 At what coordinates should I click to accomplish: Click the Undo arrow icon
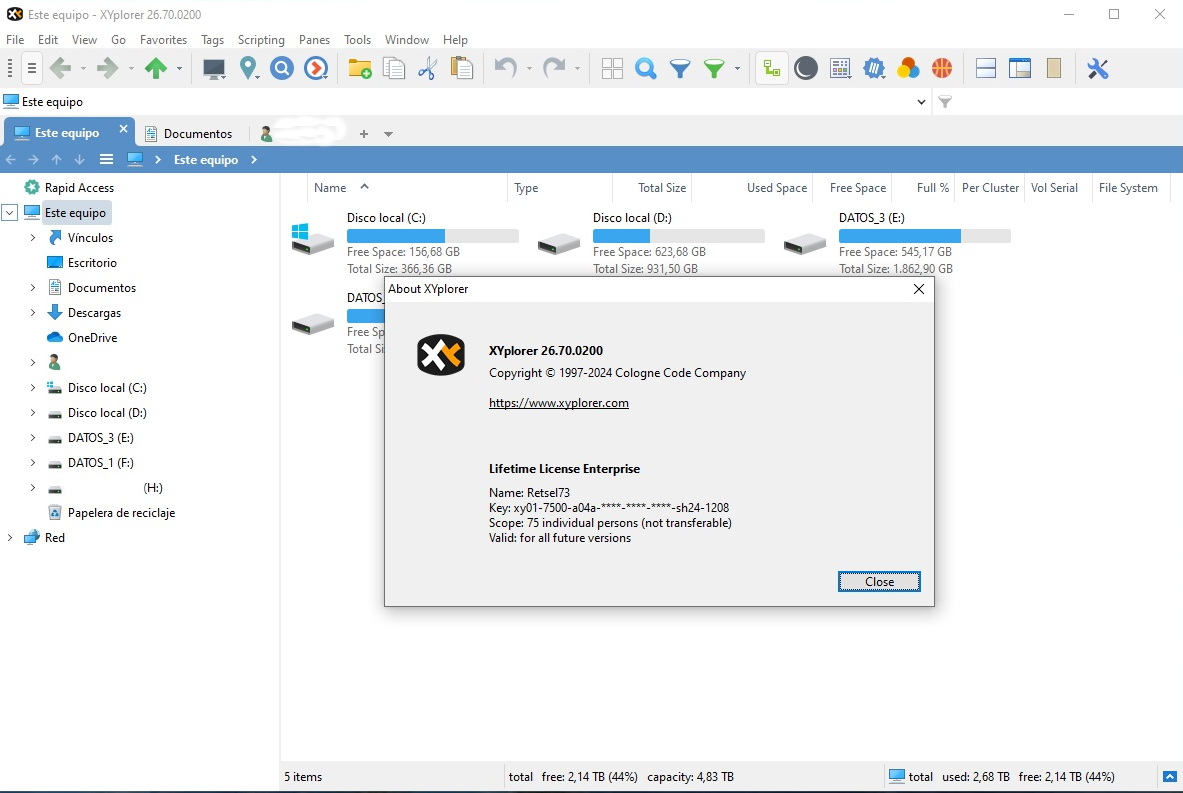[505, 69]
